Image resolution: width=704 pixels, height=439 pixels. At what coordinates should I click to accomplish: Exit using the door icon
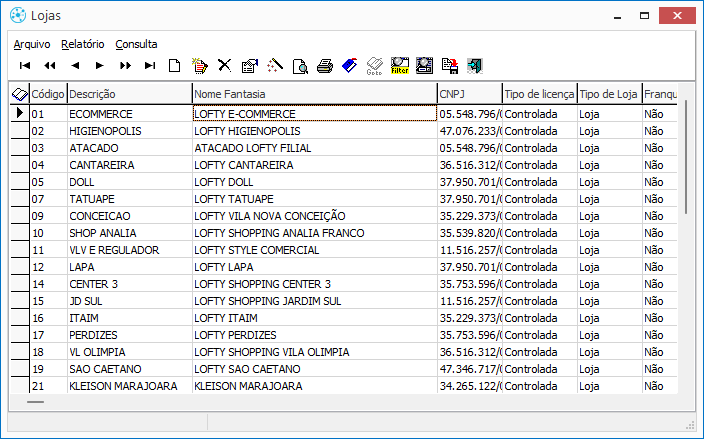(475, 66)
